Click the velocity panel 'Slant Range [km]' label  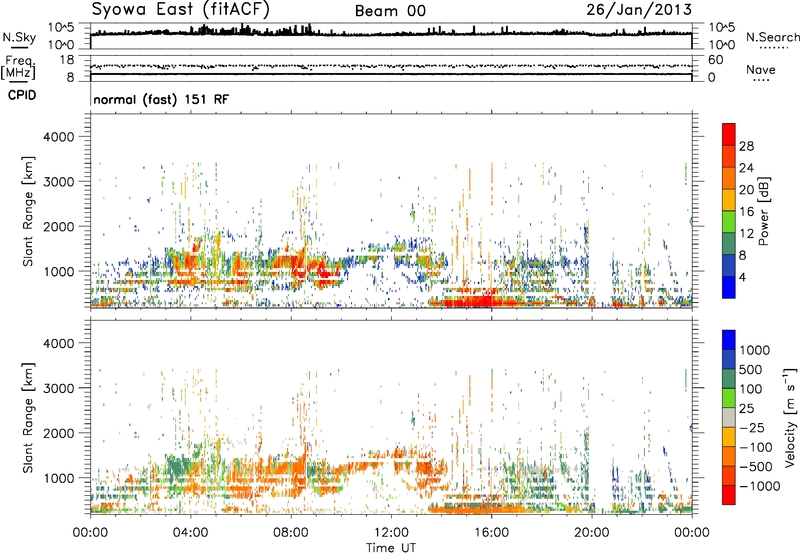pos(28,418)
